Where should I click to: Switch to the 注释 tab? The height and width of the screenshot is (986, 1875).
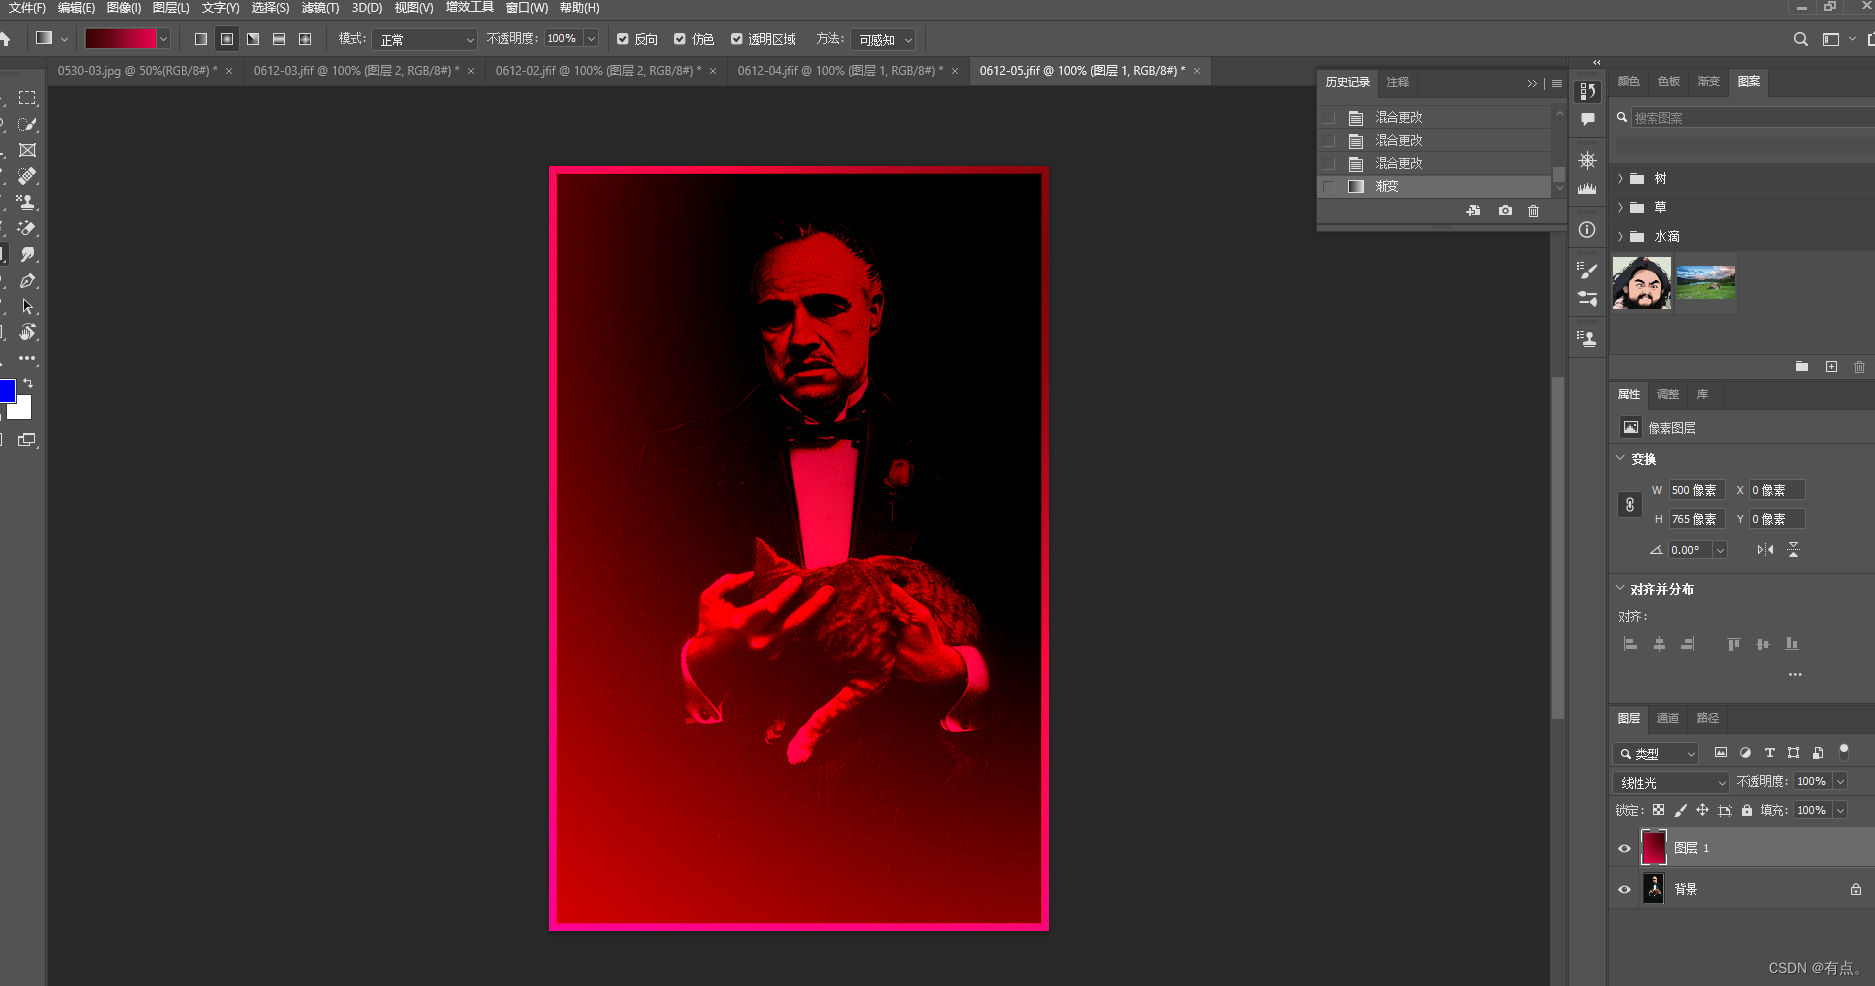tap(1398, 82)
